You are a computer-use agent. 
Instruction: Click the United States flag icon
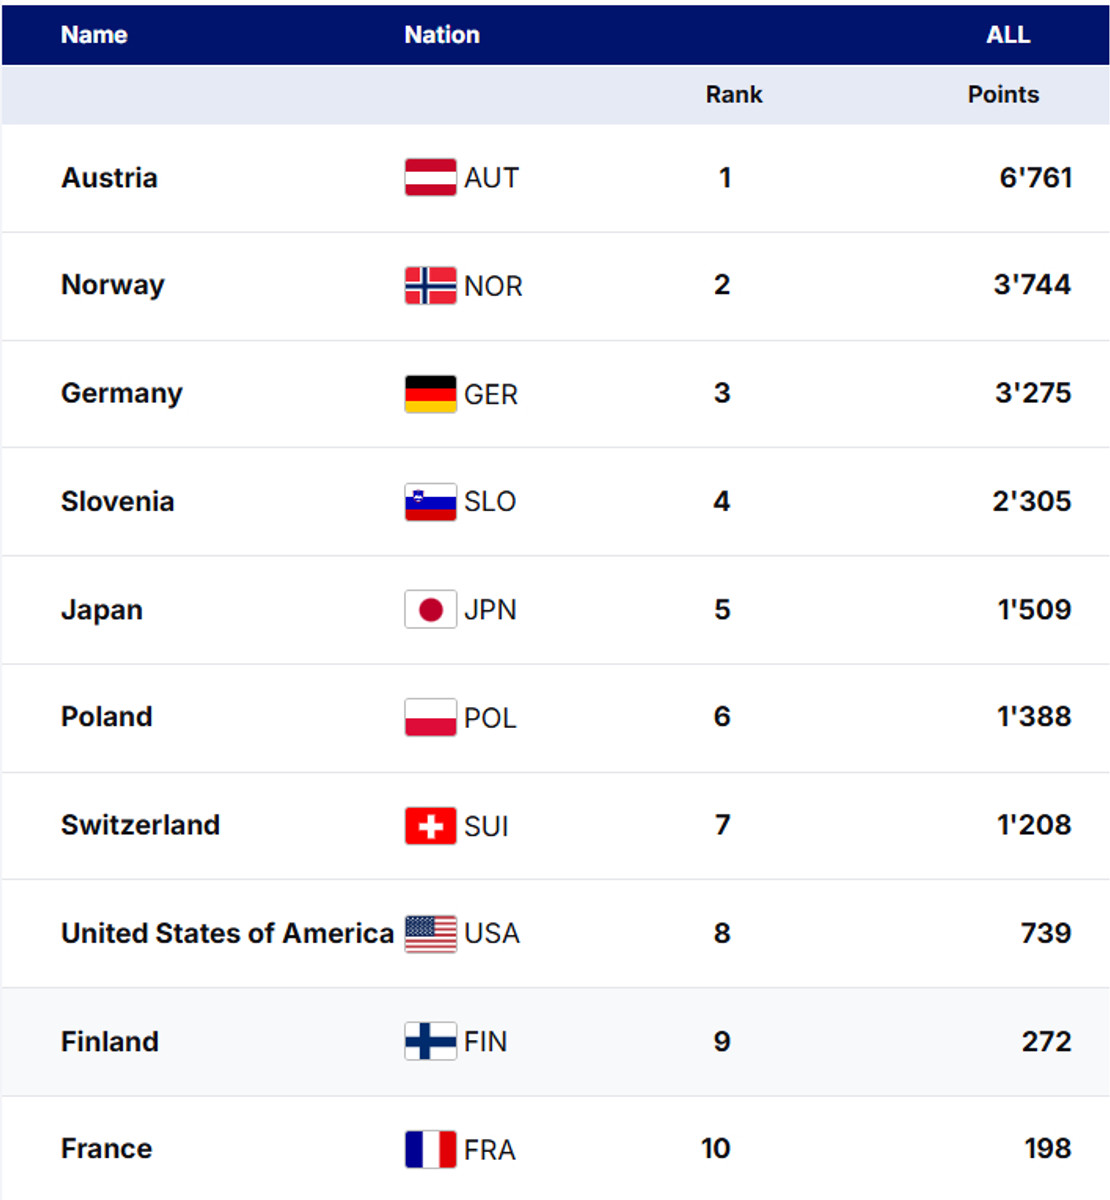(430, 934)
